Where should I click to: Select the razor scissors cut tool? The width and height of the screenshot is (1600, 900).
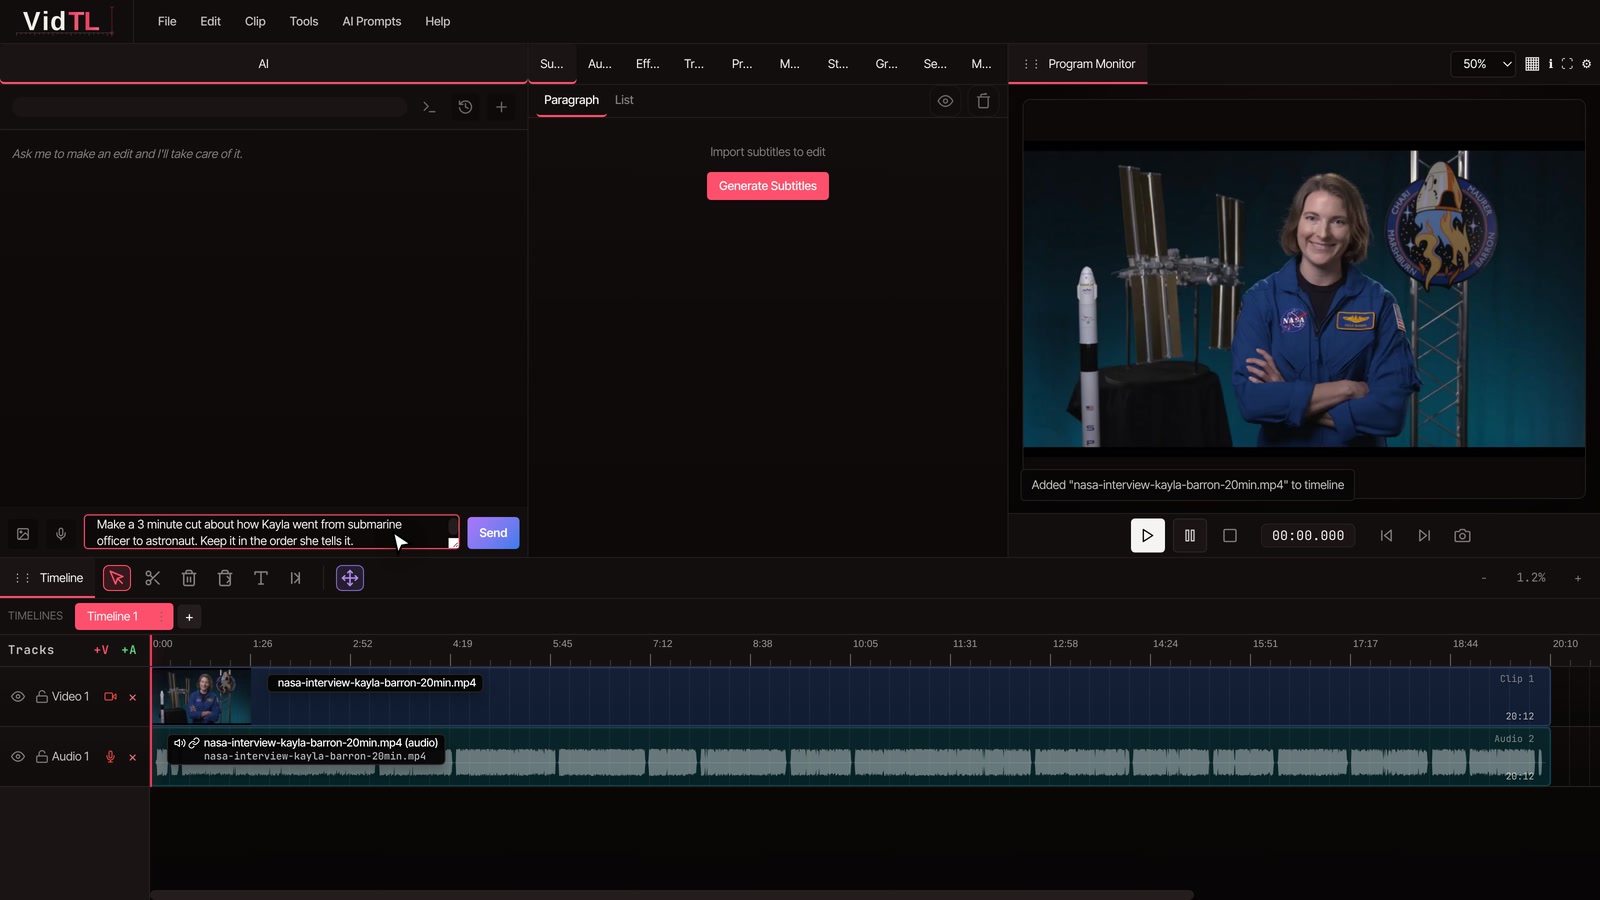point(153,578)
